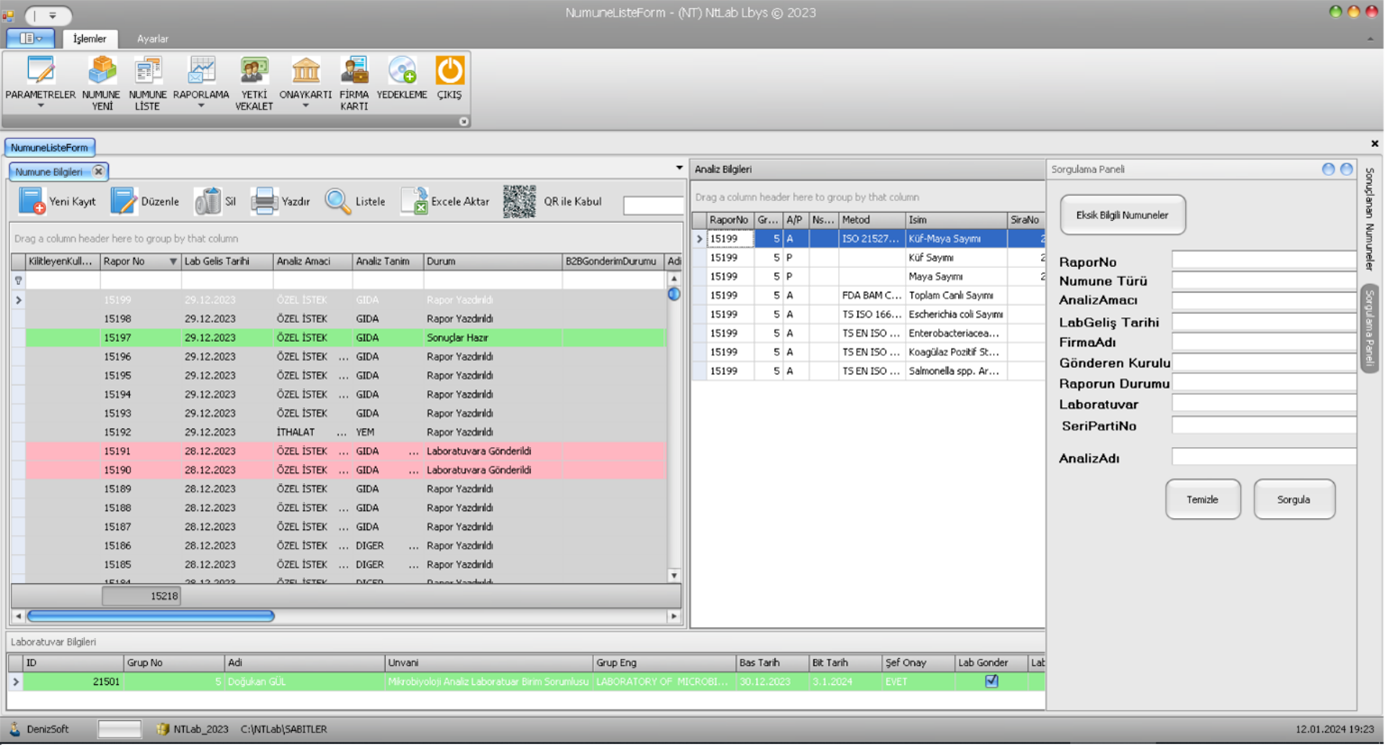Click the Yazdır printer icon
The width and height of the screenshot is (1385, 749).
264,201
